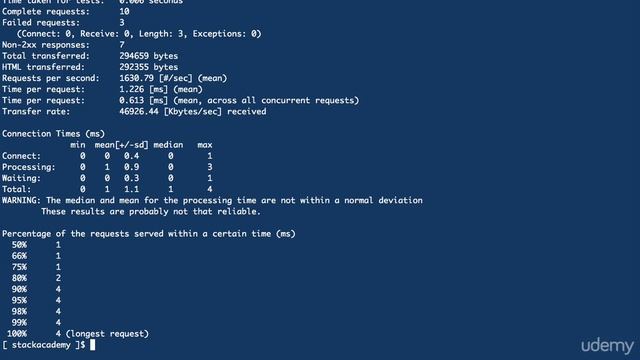This screenshot has width=640, height=360.
Task: Click the 'Waiting:' row label
Action: tap(21, 178)
